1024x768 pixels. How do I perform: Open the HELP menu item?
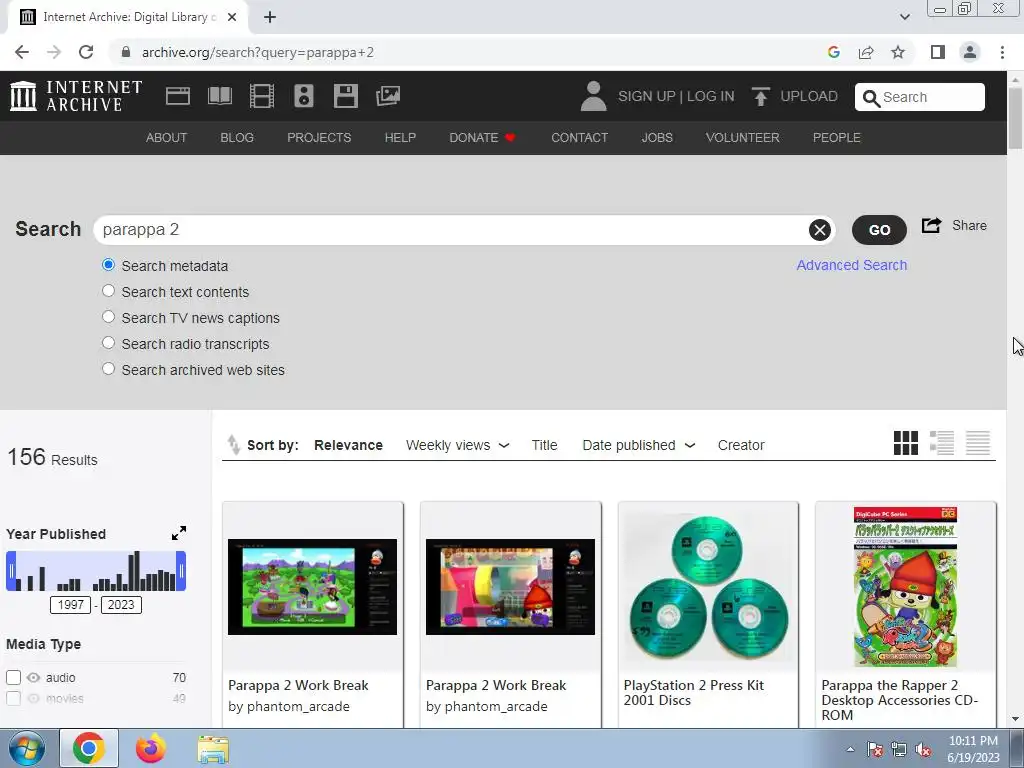400,138
